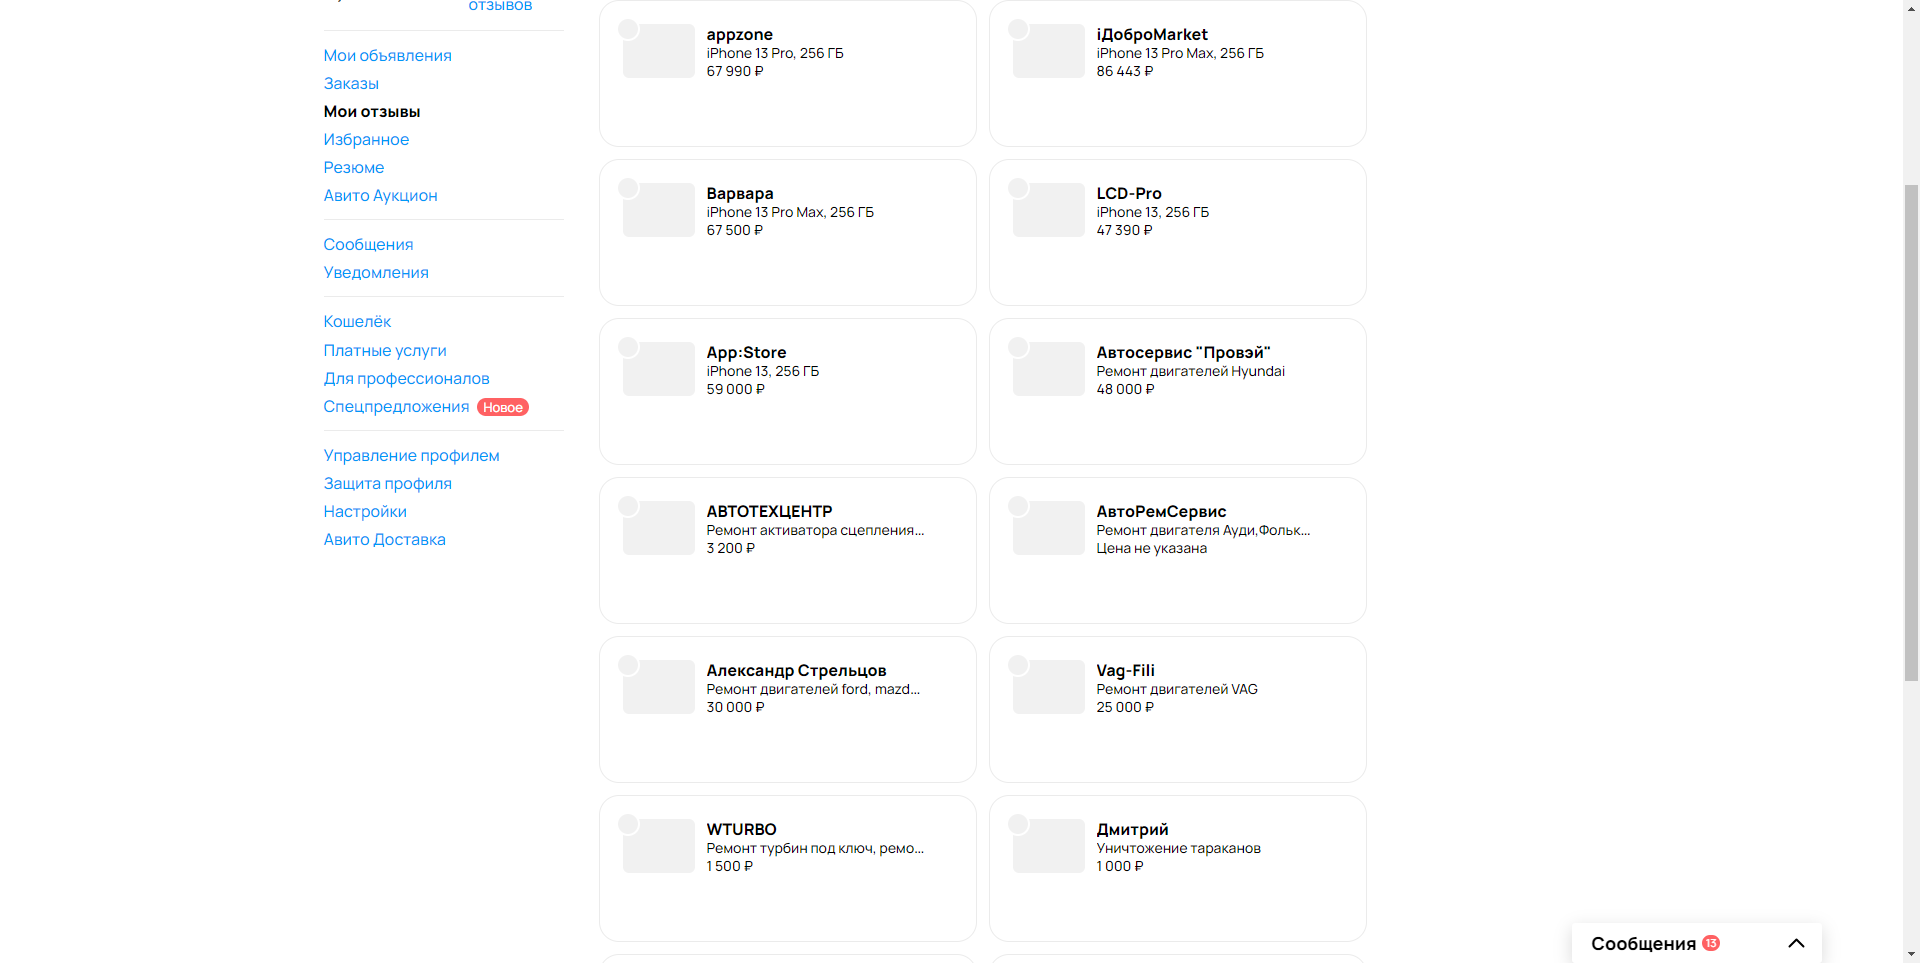Viewport: 1920px width, 963px height.
Task: Click the 13 unread messages badge
Action: pyautogui.click(x=1711, y=943)
